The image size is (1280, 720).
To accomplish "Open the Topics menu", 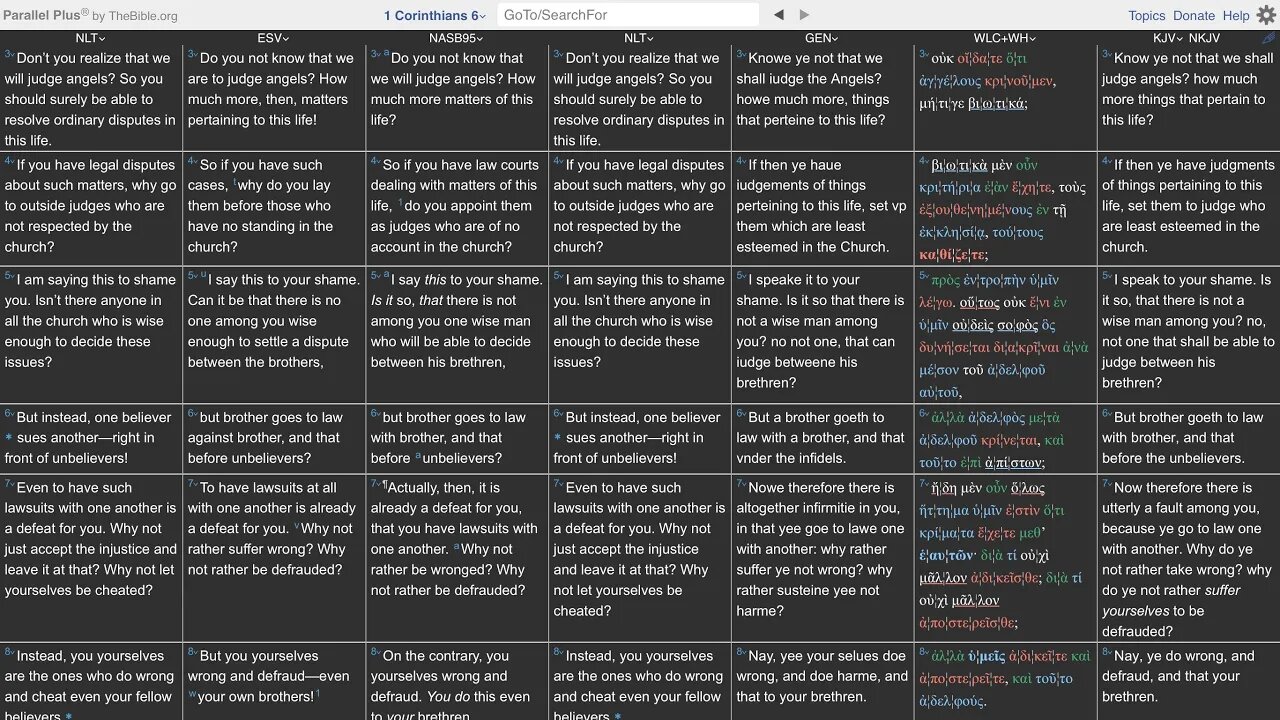I will (x=1147, y=15).
